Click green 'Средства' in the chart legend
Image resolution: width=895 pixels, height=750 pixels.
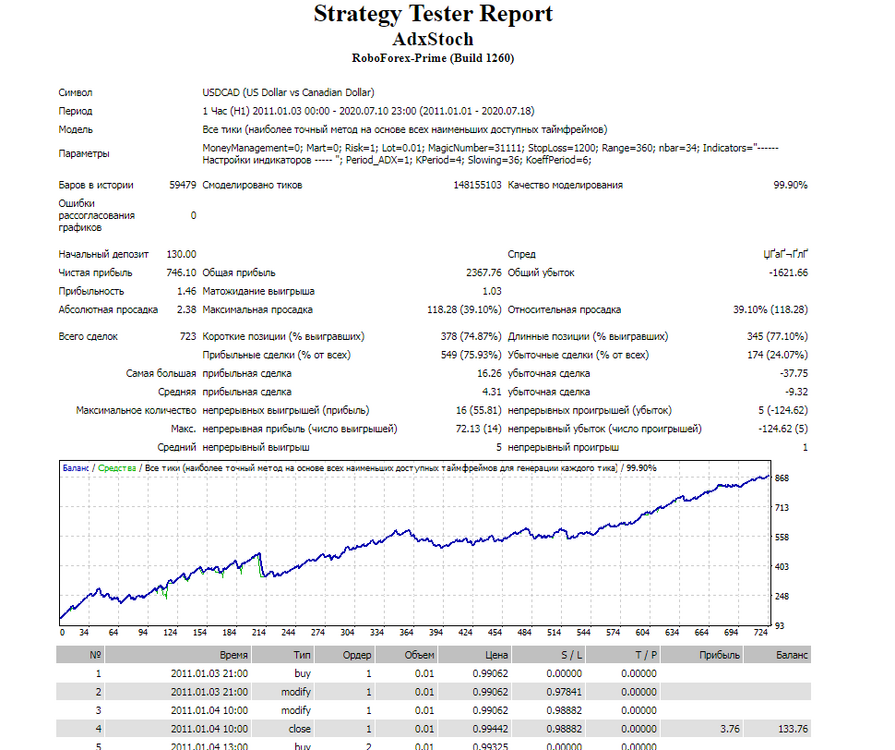point(117,468)
